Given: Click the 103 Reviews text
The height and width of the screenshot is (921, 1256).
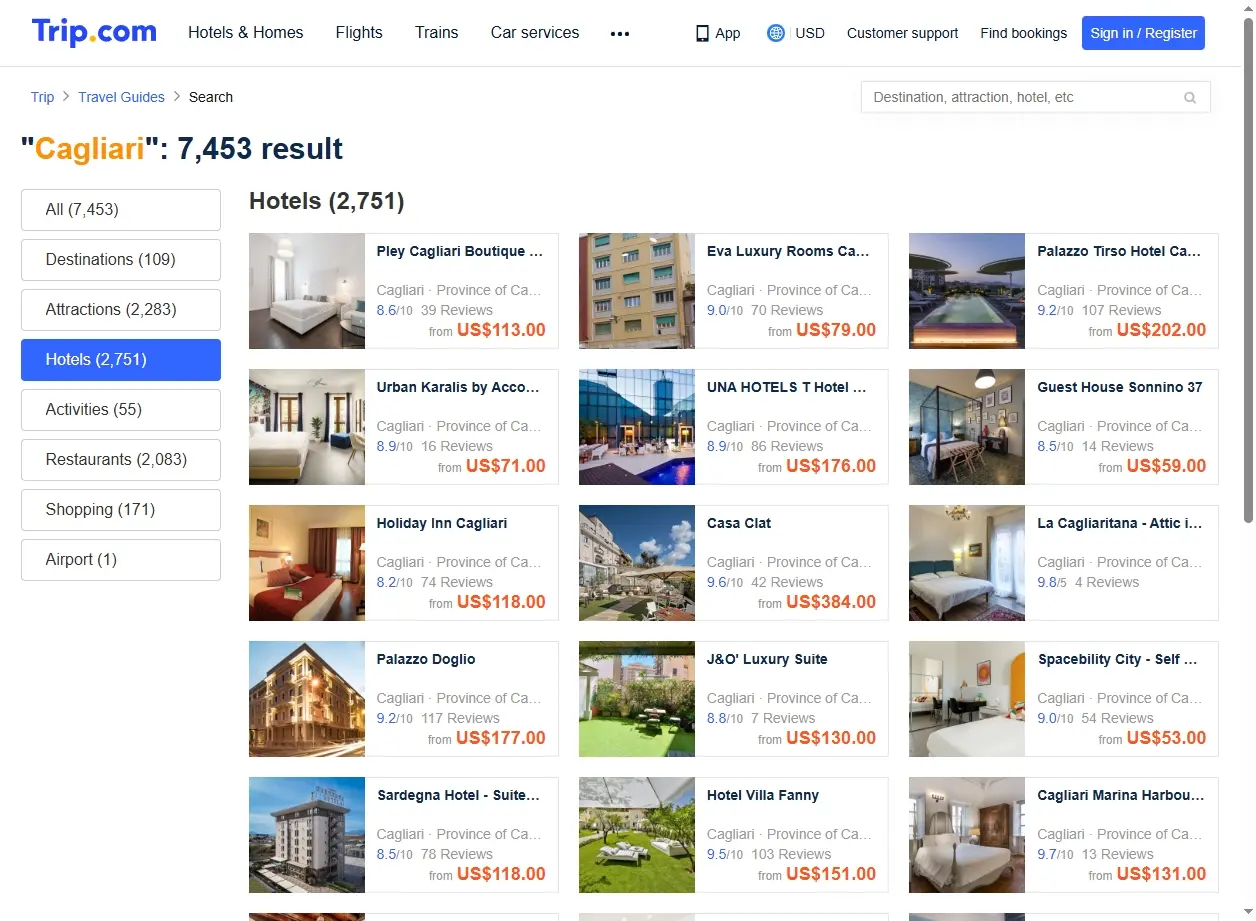Looking at the screenshot, I should click(791, 854).
